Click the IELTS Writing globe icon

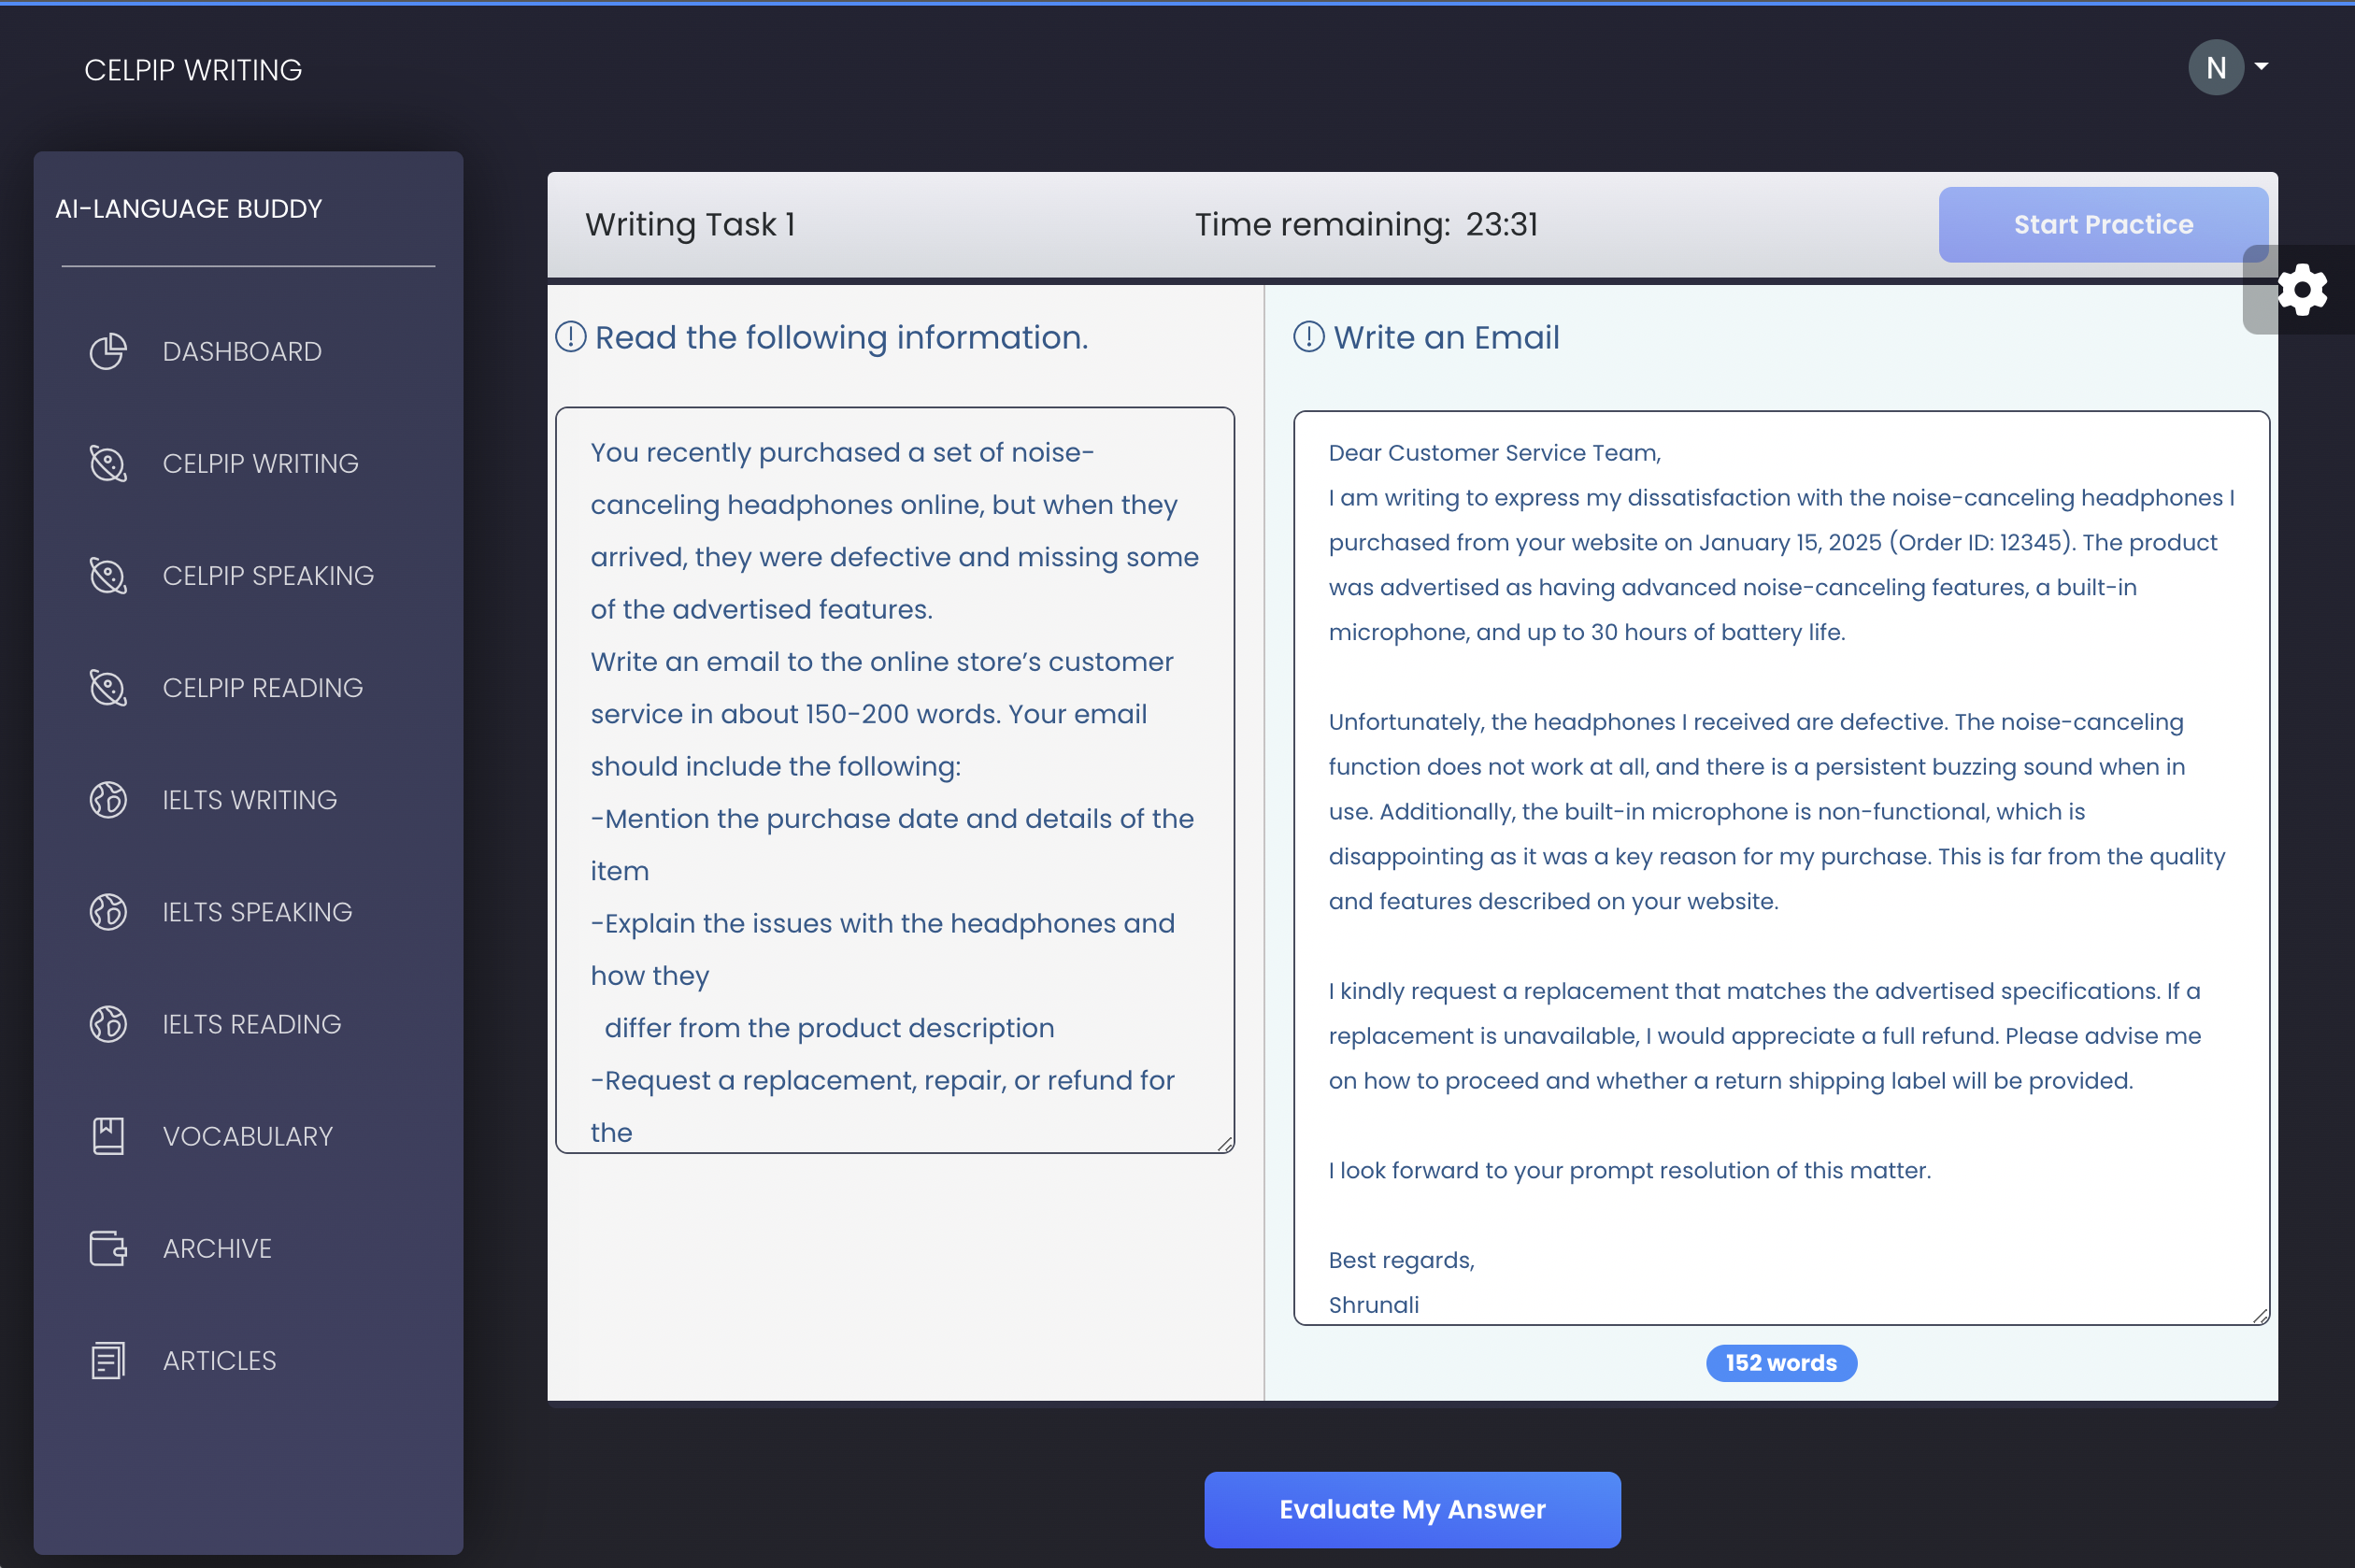(x=108, y=800)
